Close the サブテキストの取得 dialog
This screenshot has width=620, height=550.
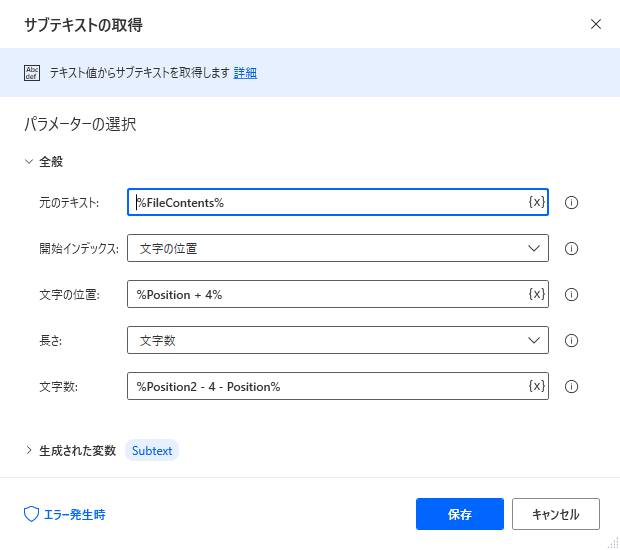pos(595,24)
